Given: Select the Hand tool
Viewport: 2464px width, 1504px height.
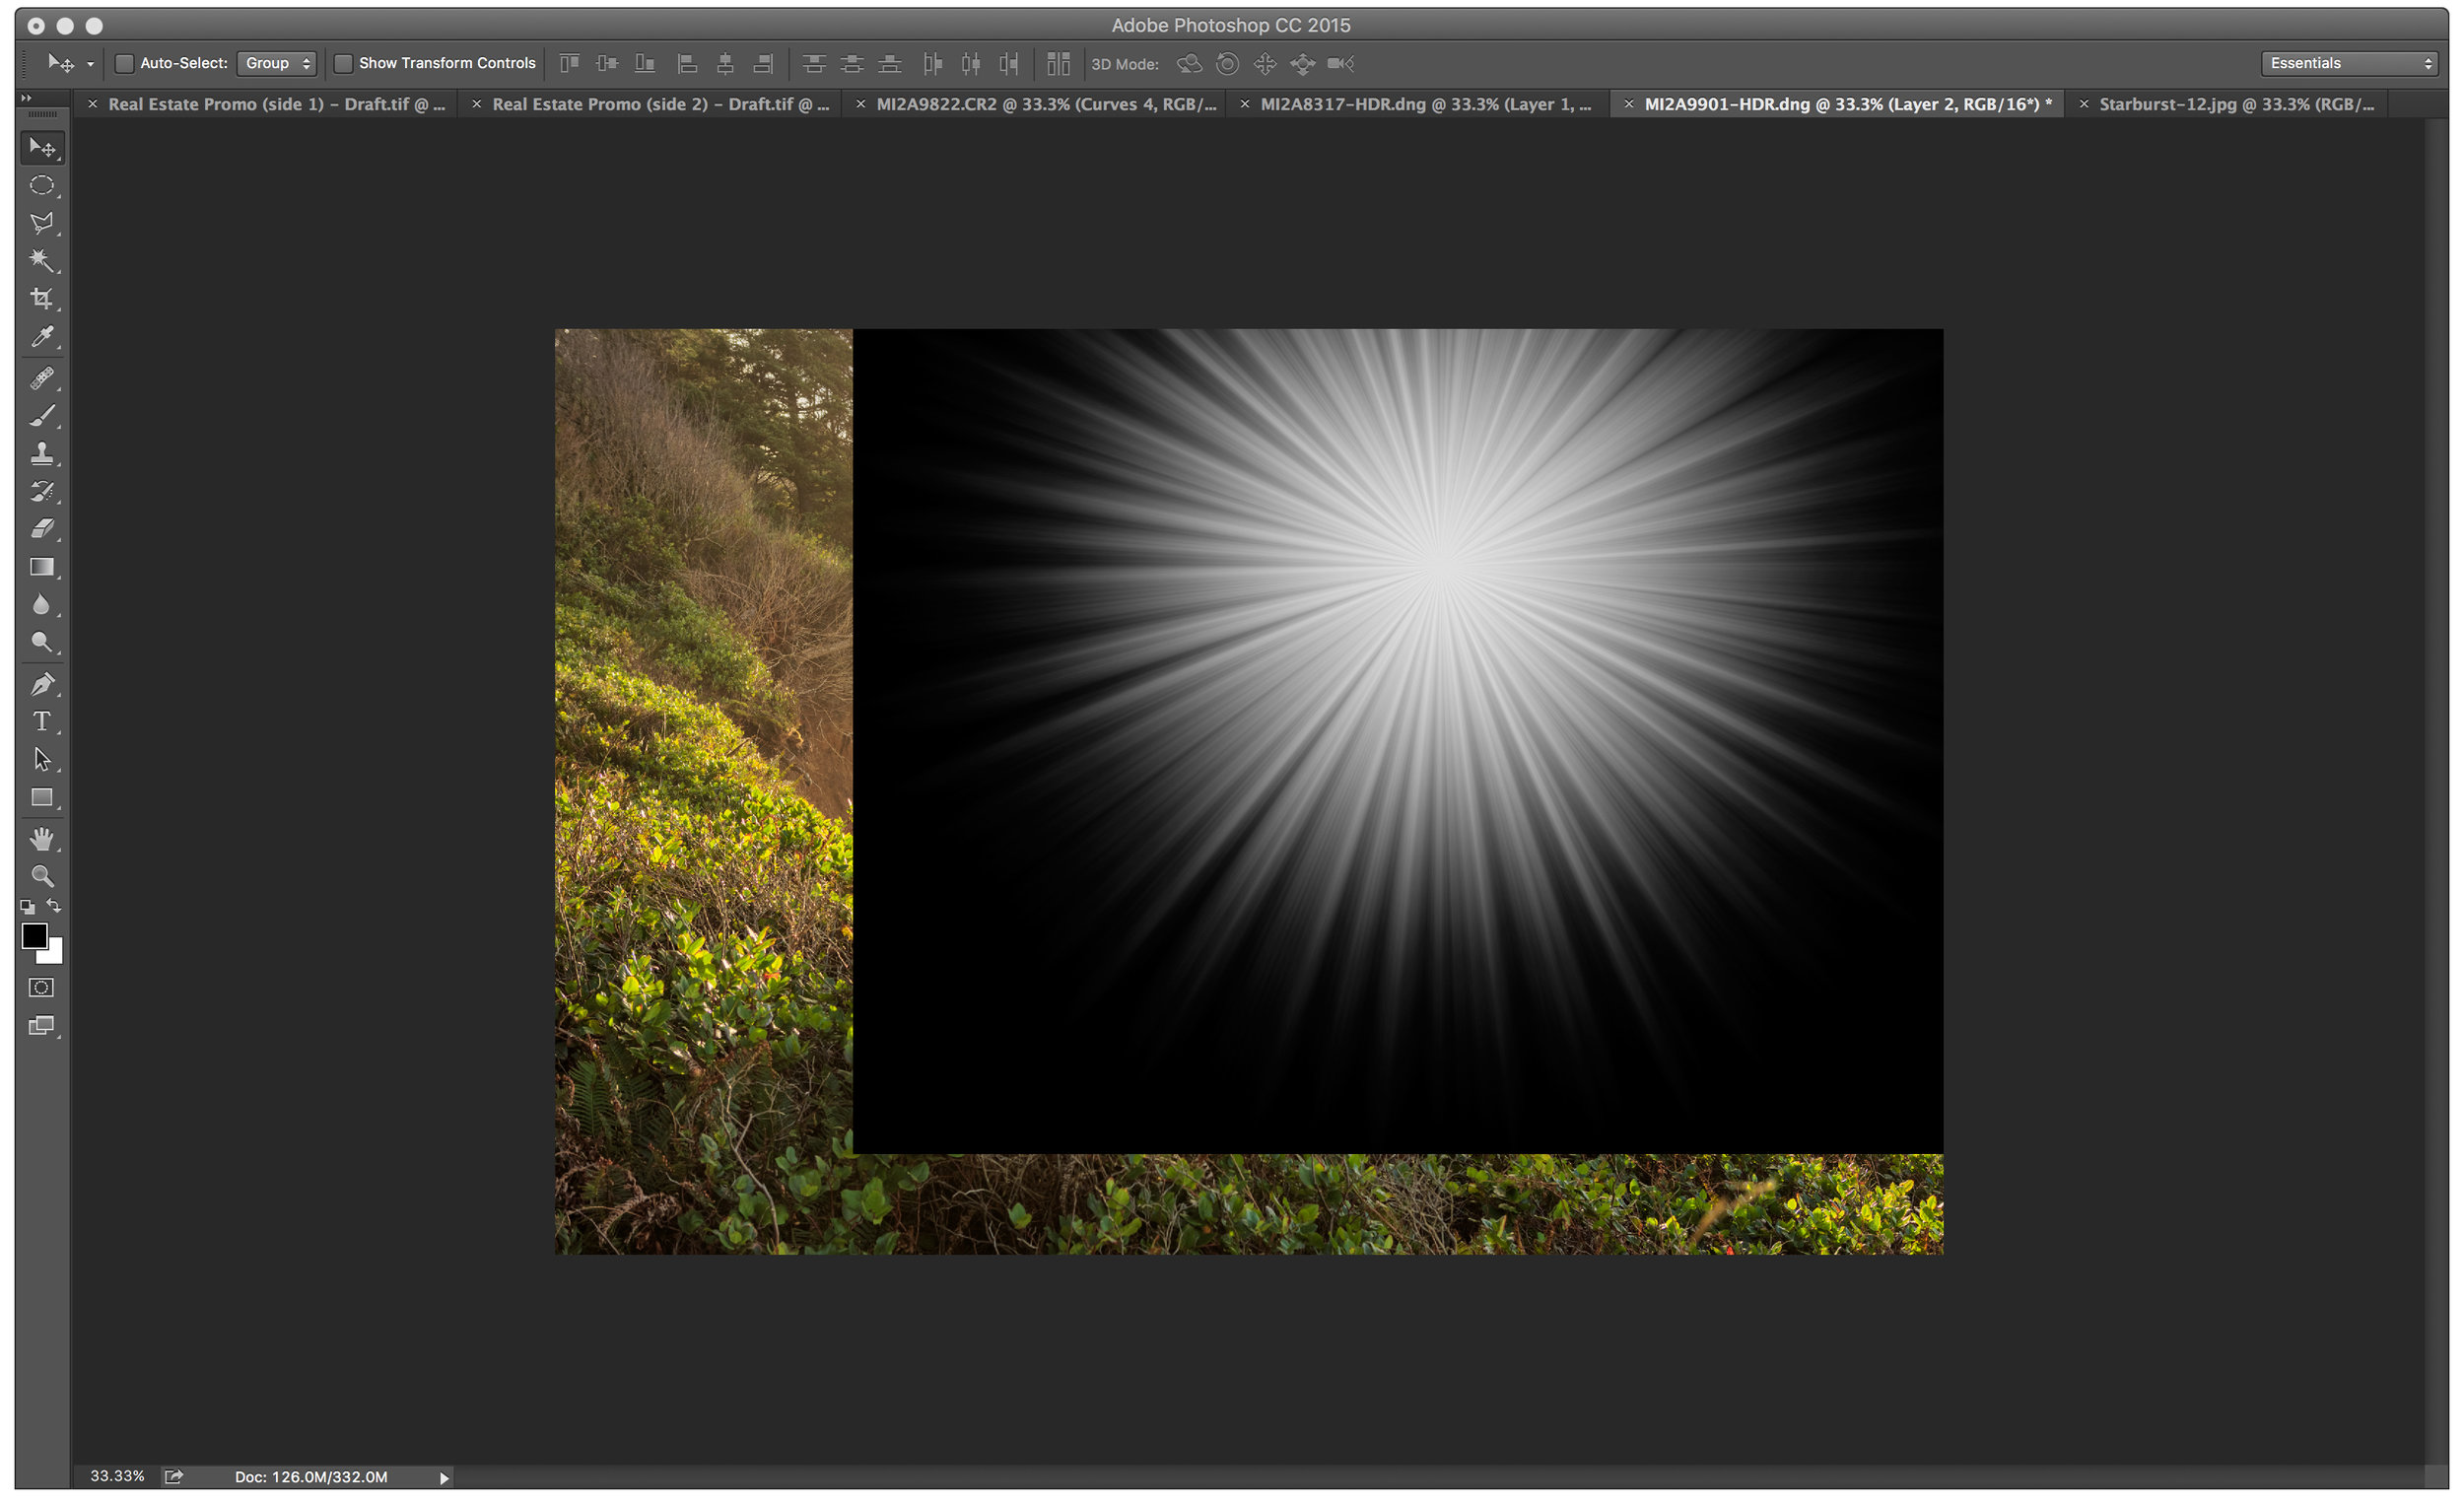Looking at the screenshot, I should [x=42, y=839].
